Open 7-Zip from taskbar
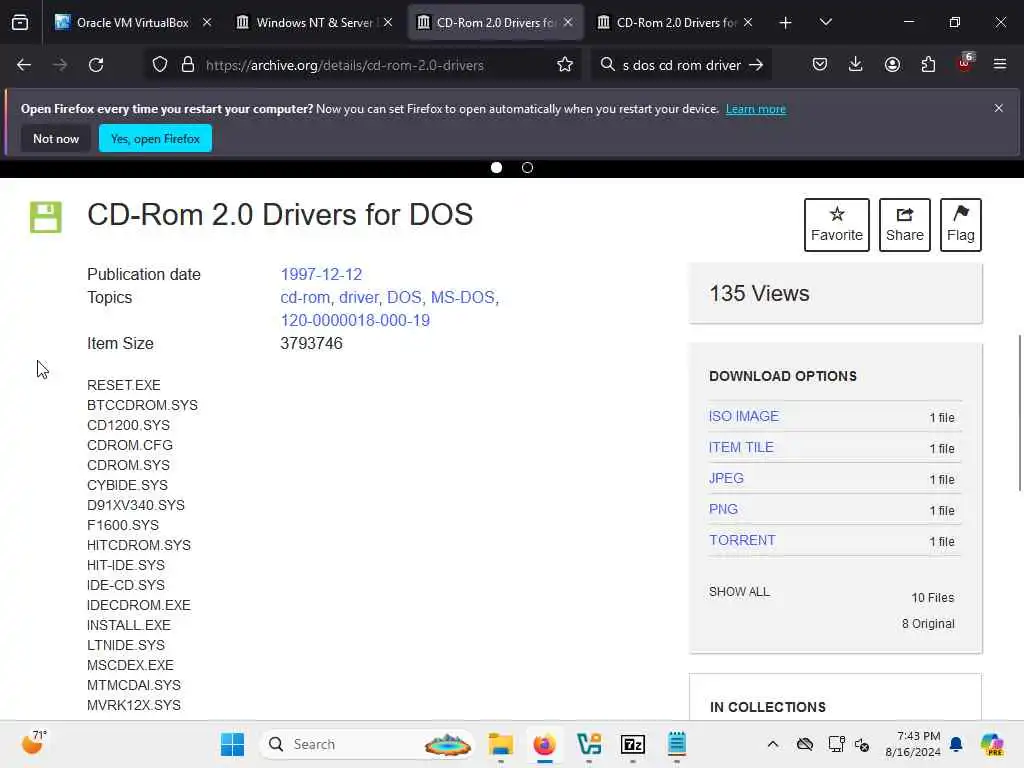The height and width of the screenshot is (768, 1024). tap(633, 744)
